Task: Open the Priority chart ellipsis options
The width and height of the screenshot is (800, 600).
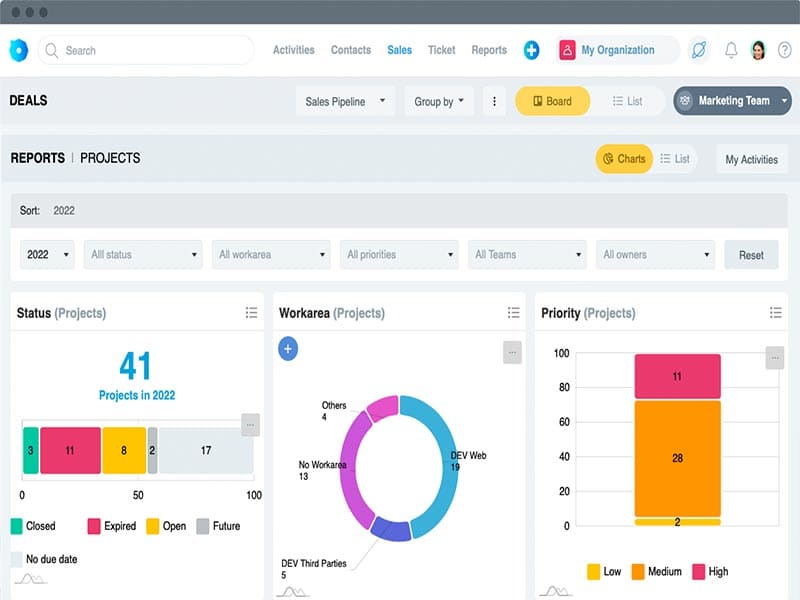Action: 774,358
